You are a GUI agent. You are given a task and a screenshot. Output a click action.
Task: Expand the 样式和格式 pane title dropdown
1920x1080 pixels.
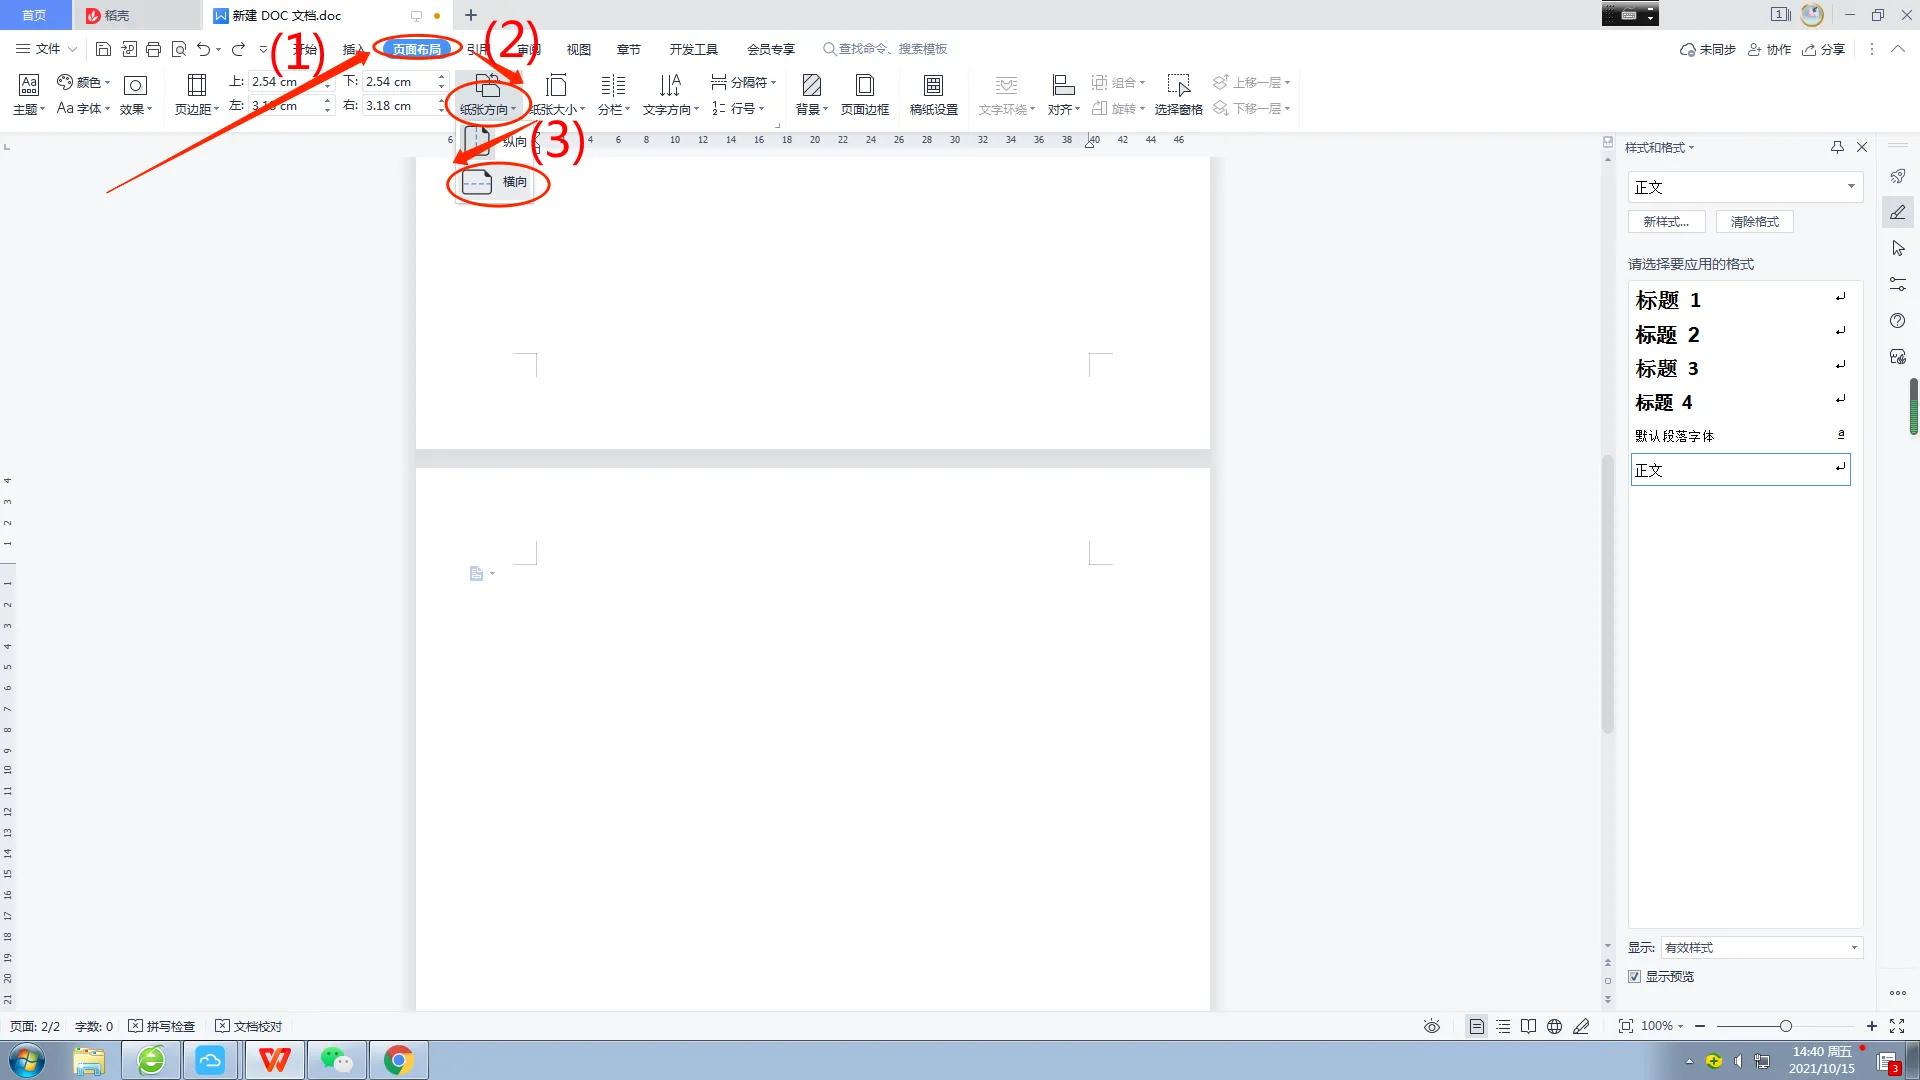point(1660,147)
